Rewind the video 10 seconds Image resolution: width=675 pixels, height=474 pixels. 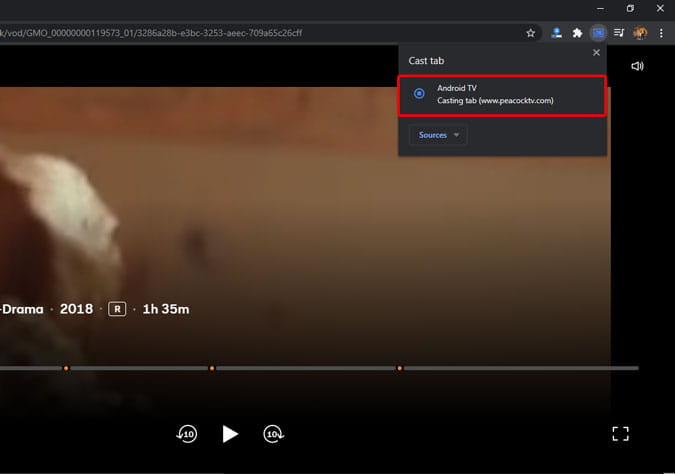187,434
